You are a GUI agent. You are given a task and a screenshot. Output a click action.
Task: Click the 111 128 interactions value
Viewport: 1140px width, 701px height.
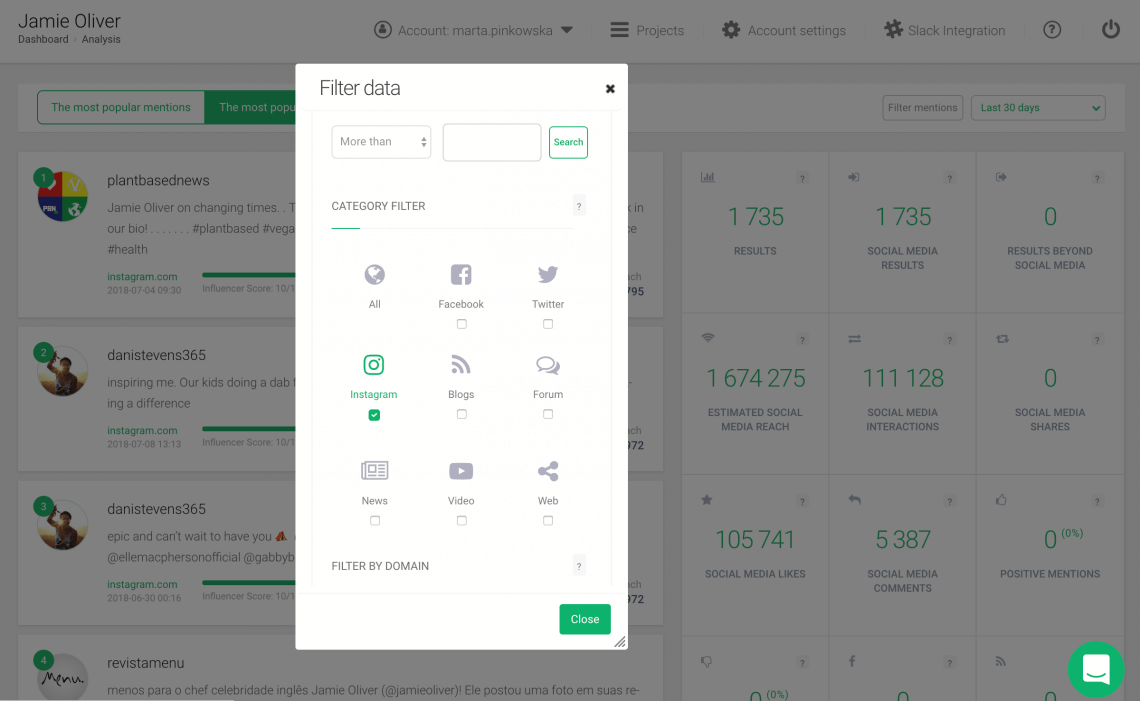click(x=902, y=378)
